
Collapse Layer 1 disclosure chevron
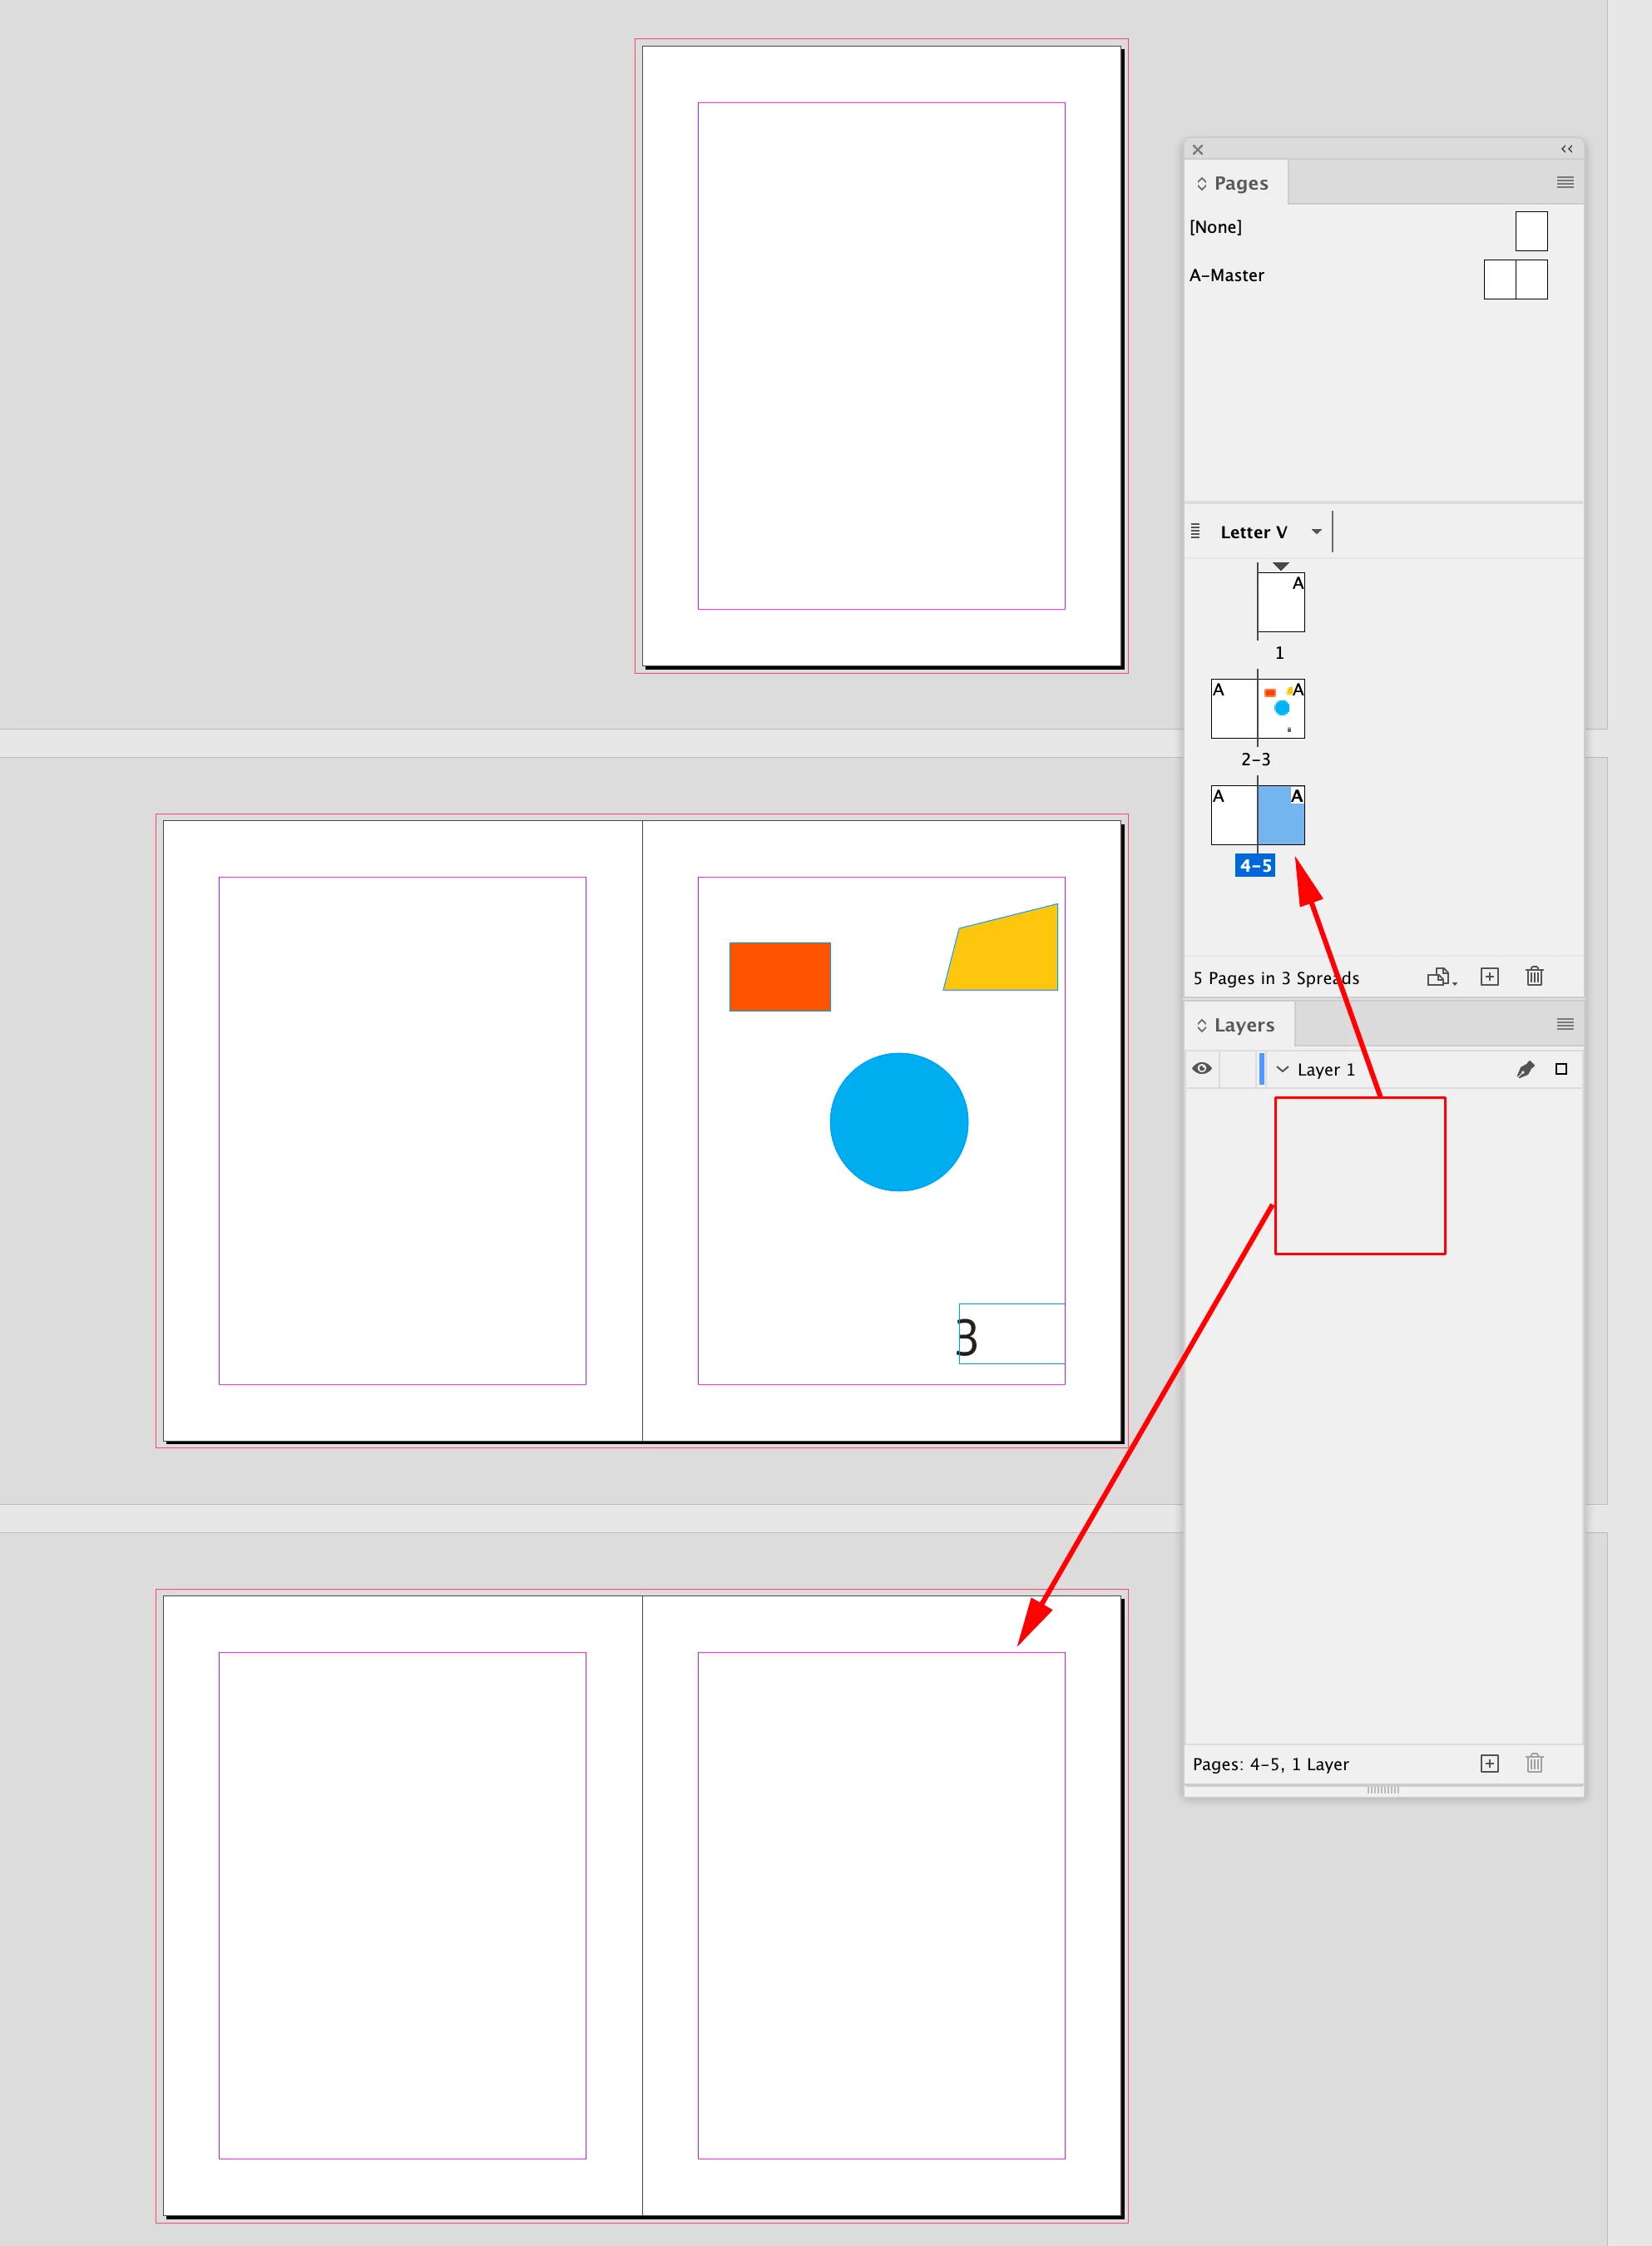click(1282, 1069)
